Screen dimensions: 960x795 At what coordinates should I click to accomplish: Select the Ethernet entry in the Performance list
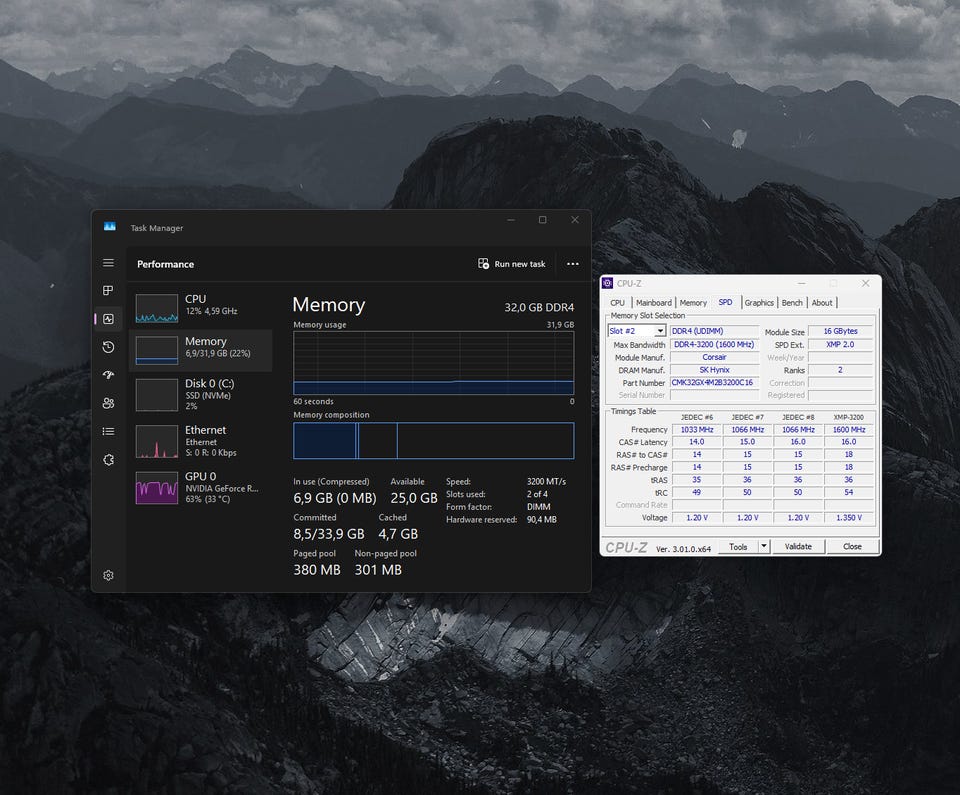(200, 441)
